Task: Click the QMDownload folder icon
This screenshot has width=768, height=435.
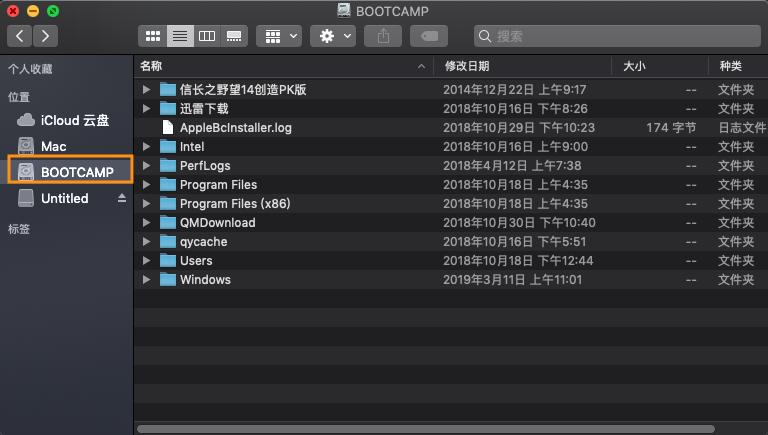Action: [x=168, y=222]
